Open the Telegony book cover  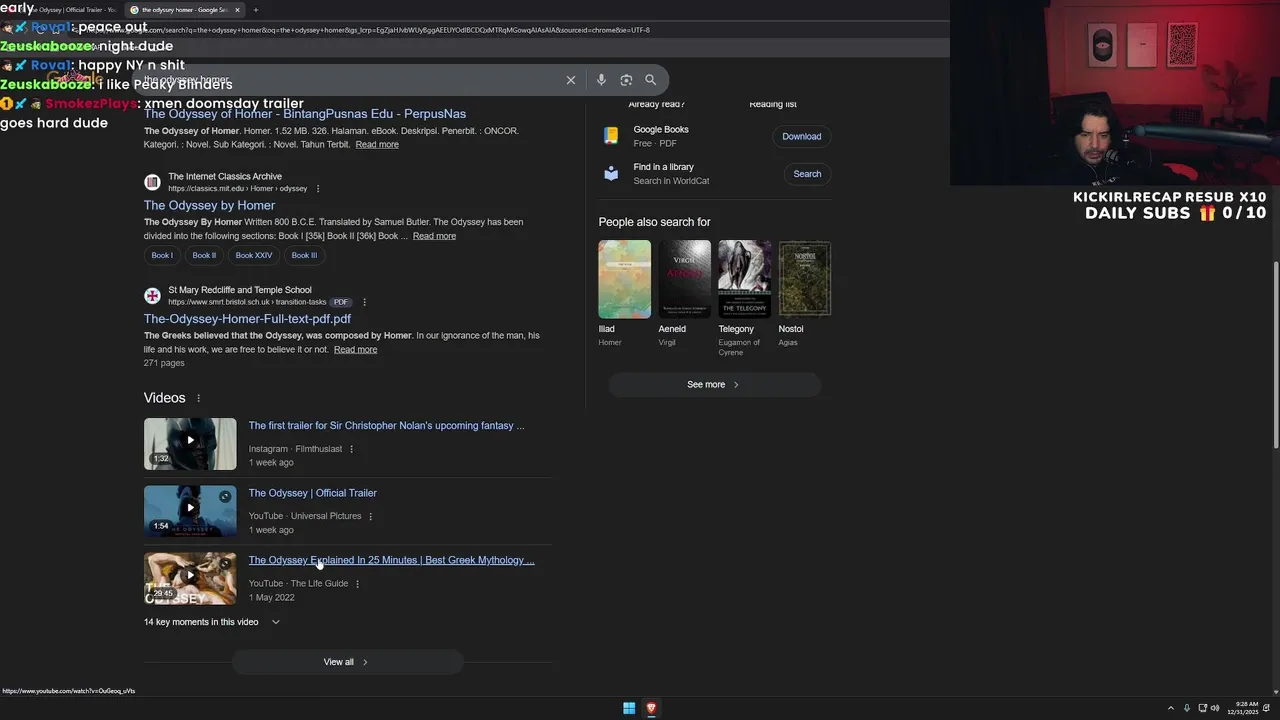pos(744,279)
